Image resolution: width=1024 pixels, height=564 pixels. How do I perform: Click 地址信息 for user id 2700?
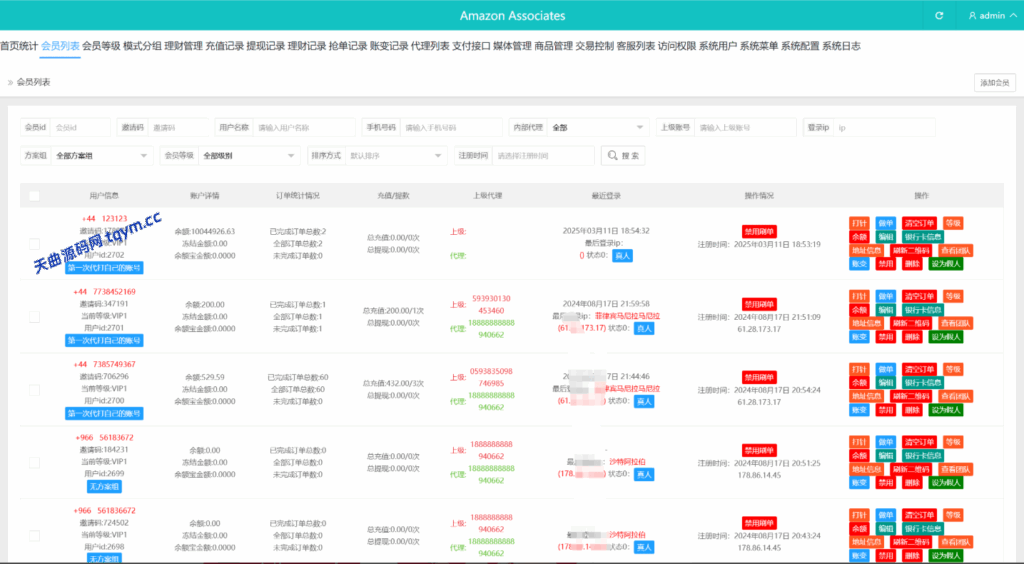click(x=867, y=396)
